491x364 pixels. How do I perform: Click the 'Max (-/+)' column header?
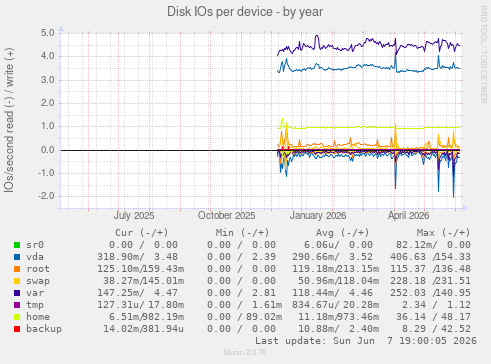tap(443, 233)
